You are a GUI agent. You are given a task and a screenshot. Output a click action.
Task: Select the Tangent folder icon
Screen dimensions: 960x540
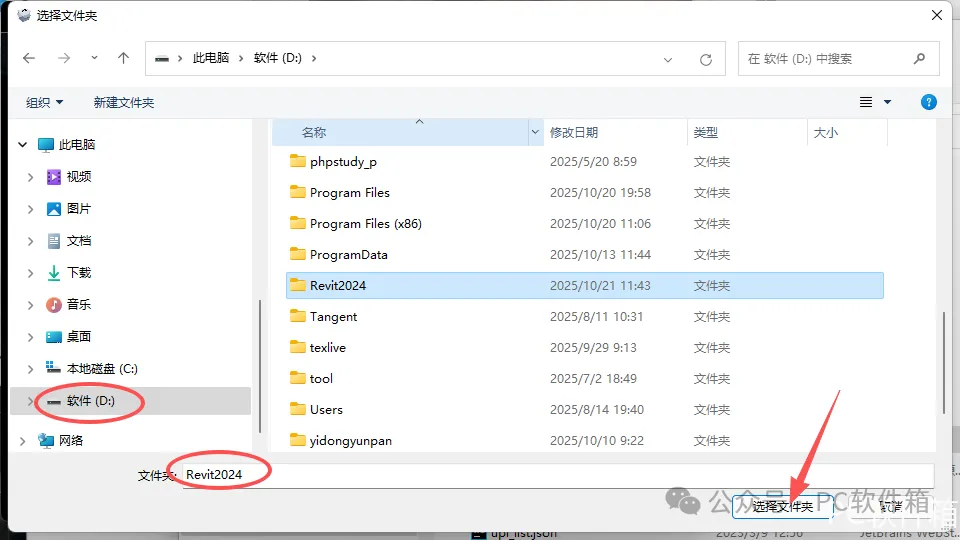(x=298, y=316)
